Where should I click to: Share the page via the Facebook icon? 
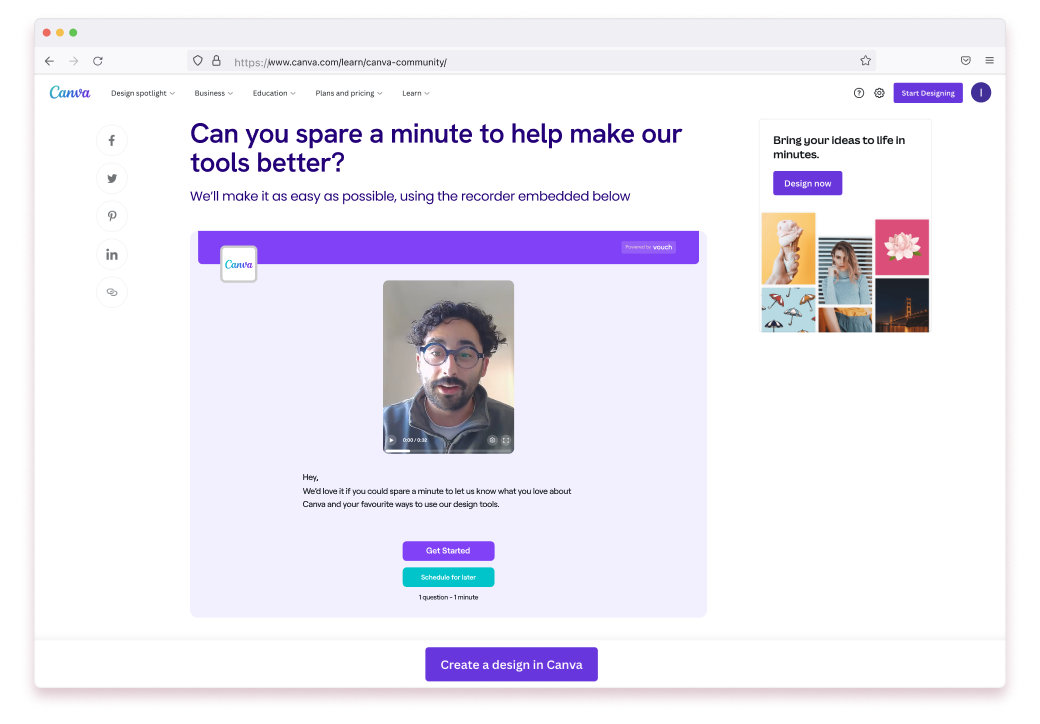point(112,140)
